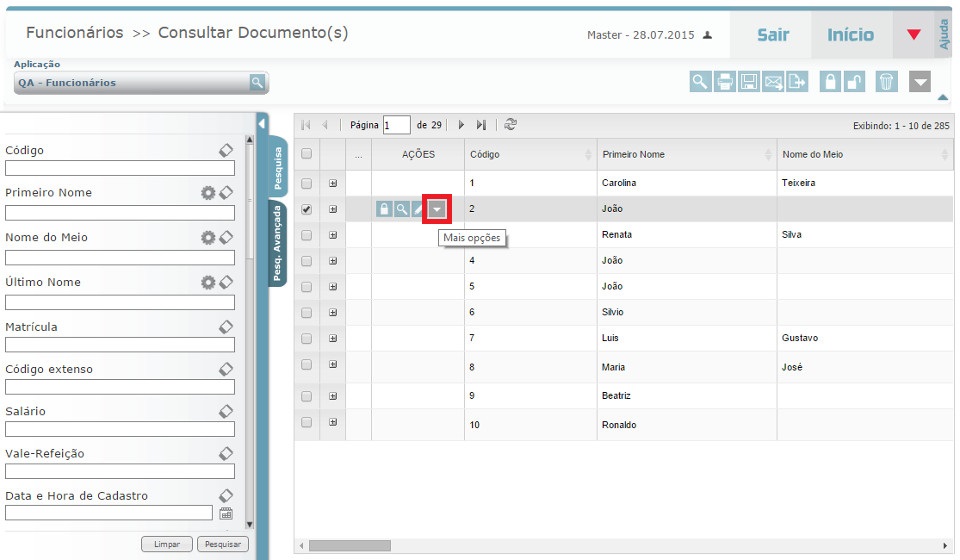The height and width of the screenshot is (560, 960).
Task: Clear the Código extenso filter with the eraser
Action: pyautogui.click(x=226, y=369)
